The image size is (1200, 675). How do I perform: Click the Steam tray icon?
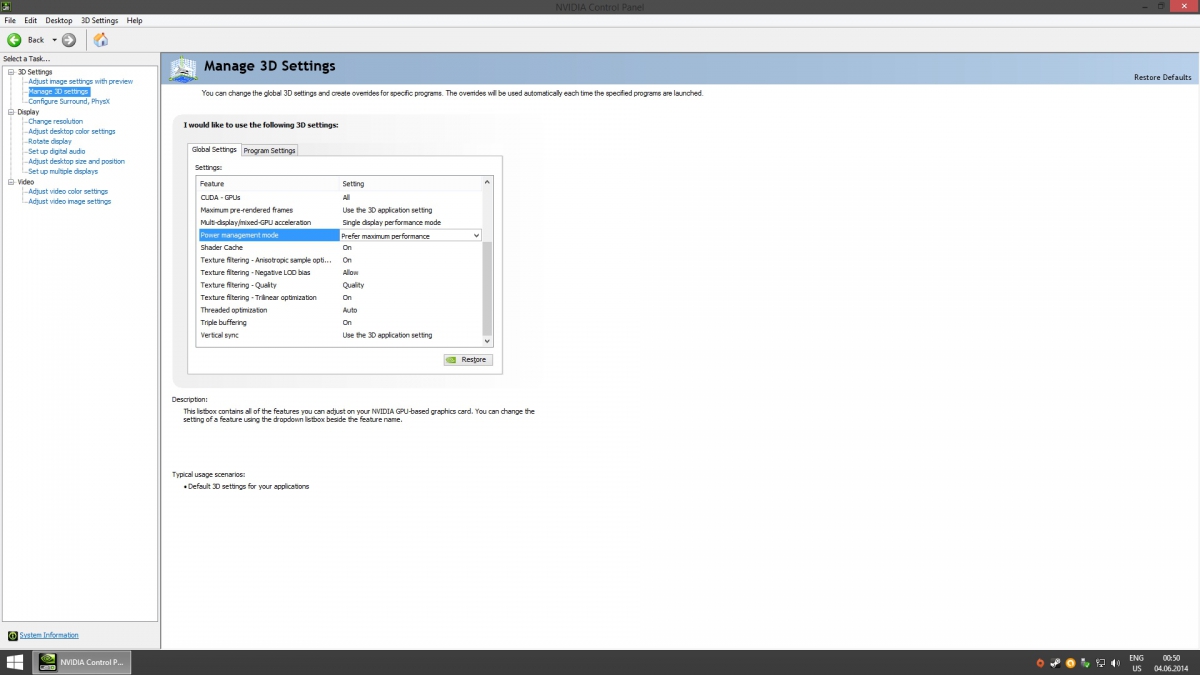coord(1055,663)
